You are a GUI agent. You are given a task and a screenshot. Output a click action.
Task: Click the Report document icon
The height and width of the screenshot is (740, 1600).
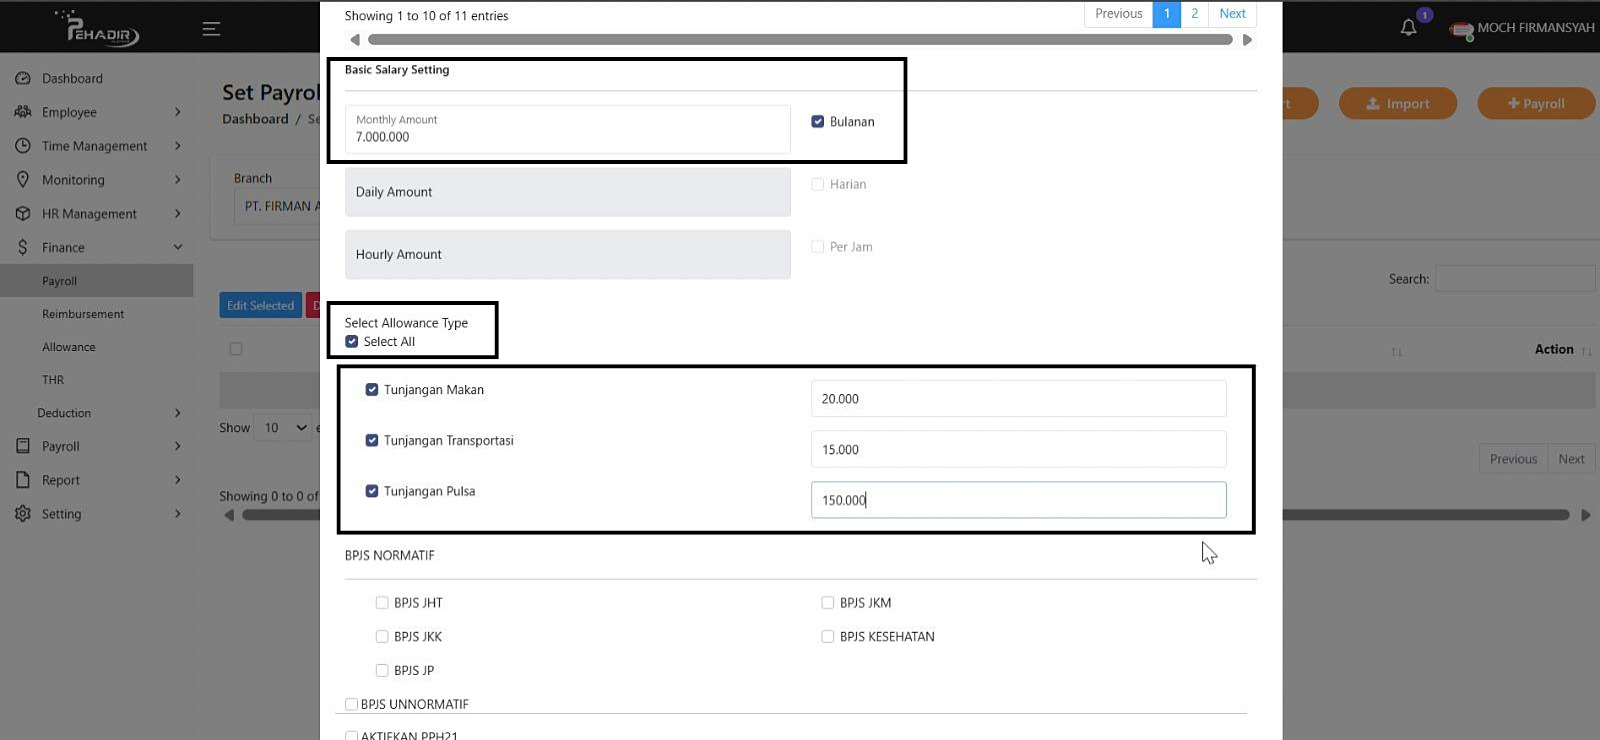[23, 480]
